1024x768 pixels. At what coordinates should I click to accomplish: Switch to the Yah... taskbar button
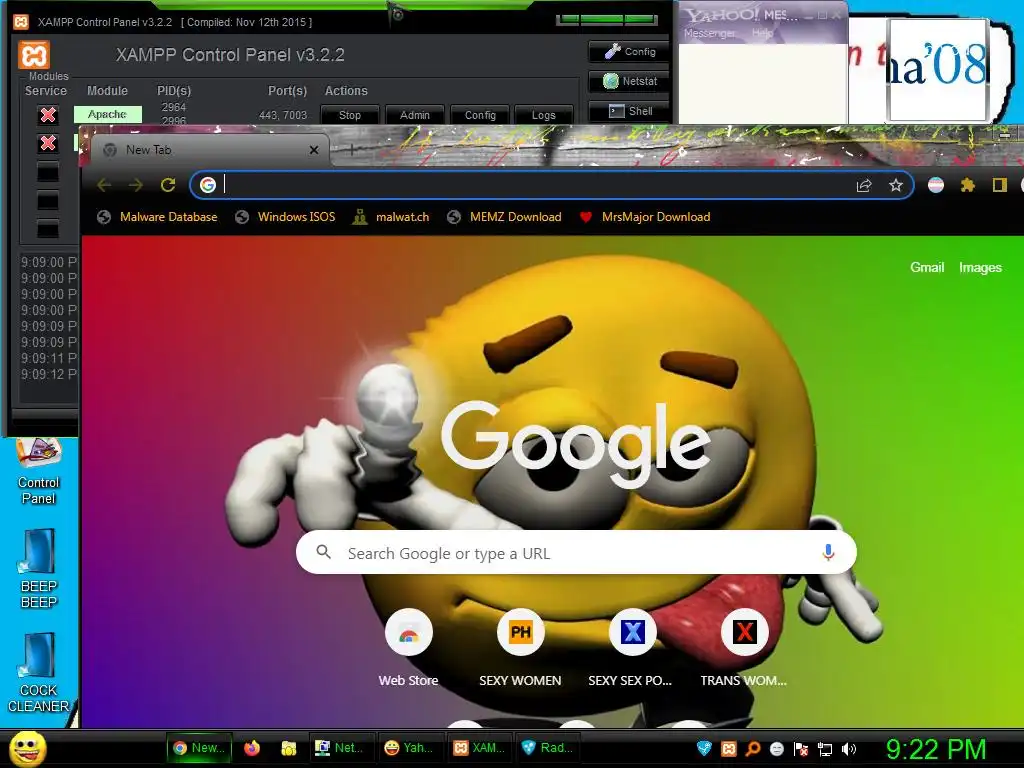(x=409, y=748)
